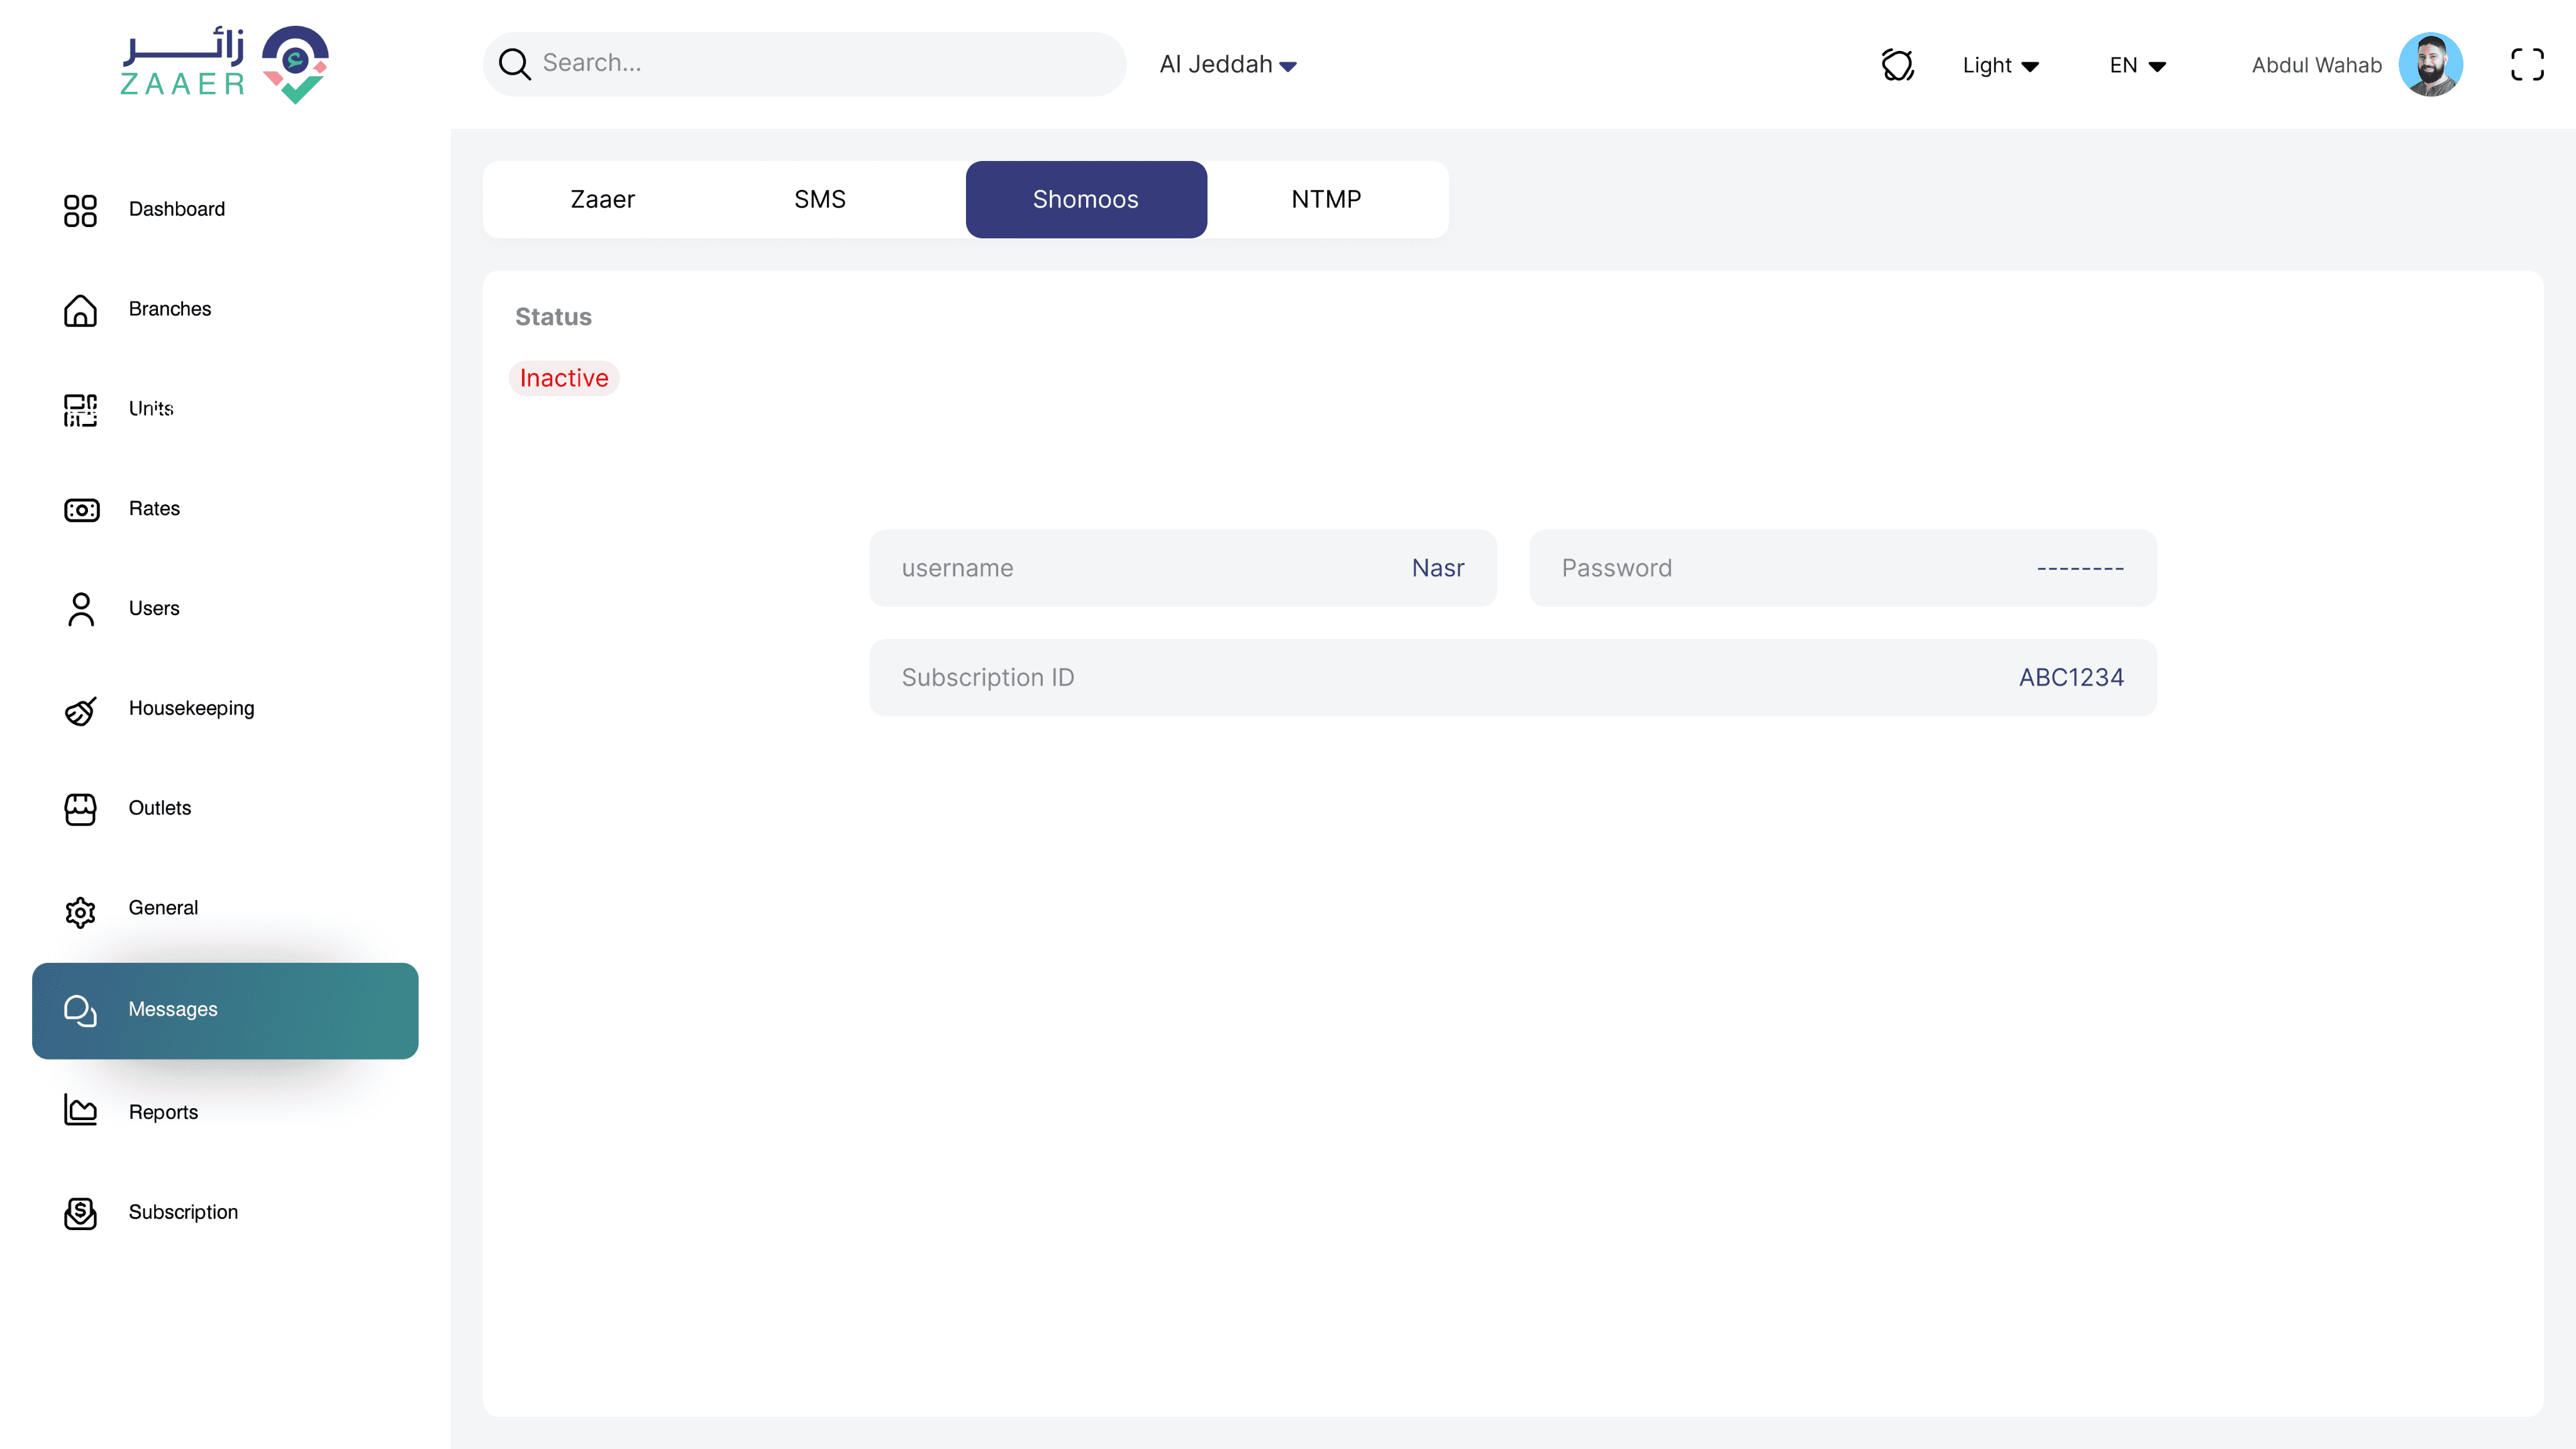Open the Reports sidebar link

163,1112
